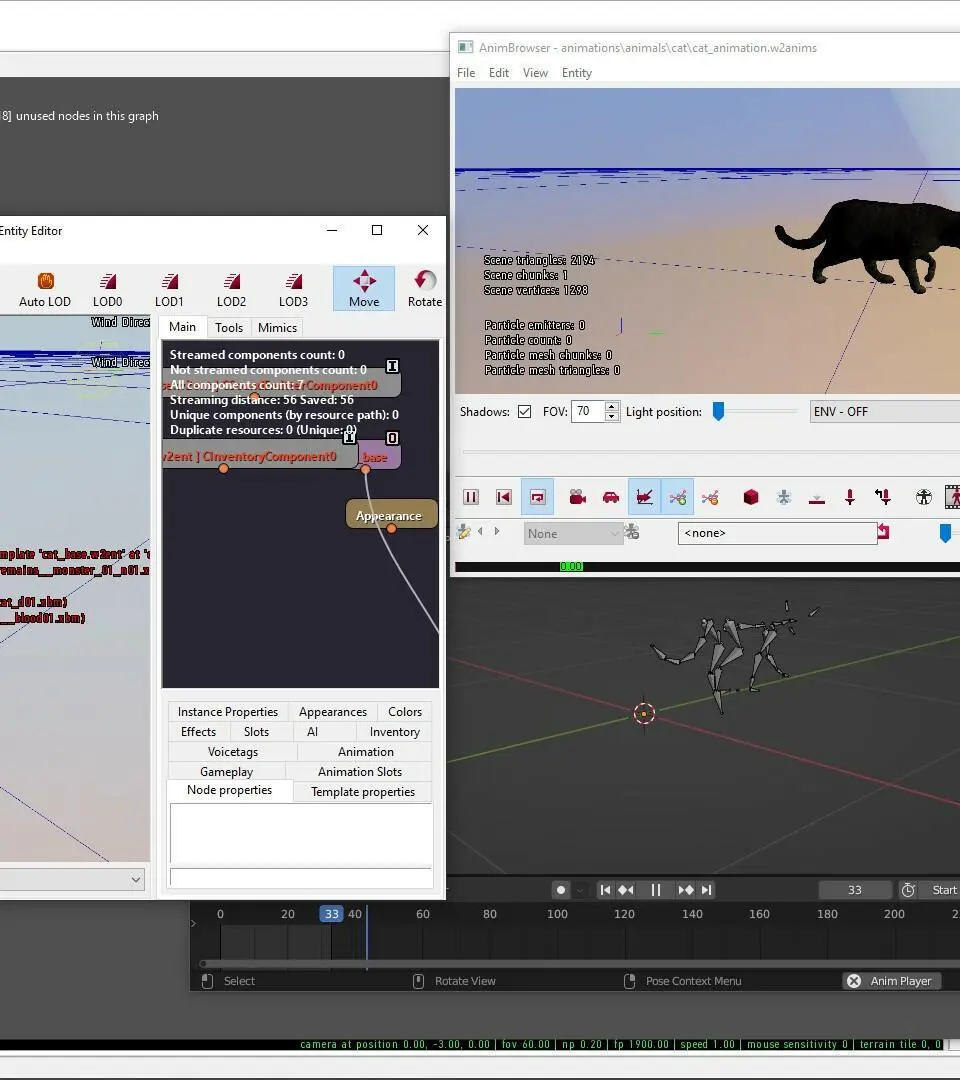Viewport: 960px width, 1080px height.
Task: Click the Vitruvian figure icon in AnimBrowser
Action: click(x=924, y=497)
